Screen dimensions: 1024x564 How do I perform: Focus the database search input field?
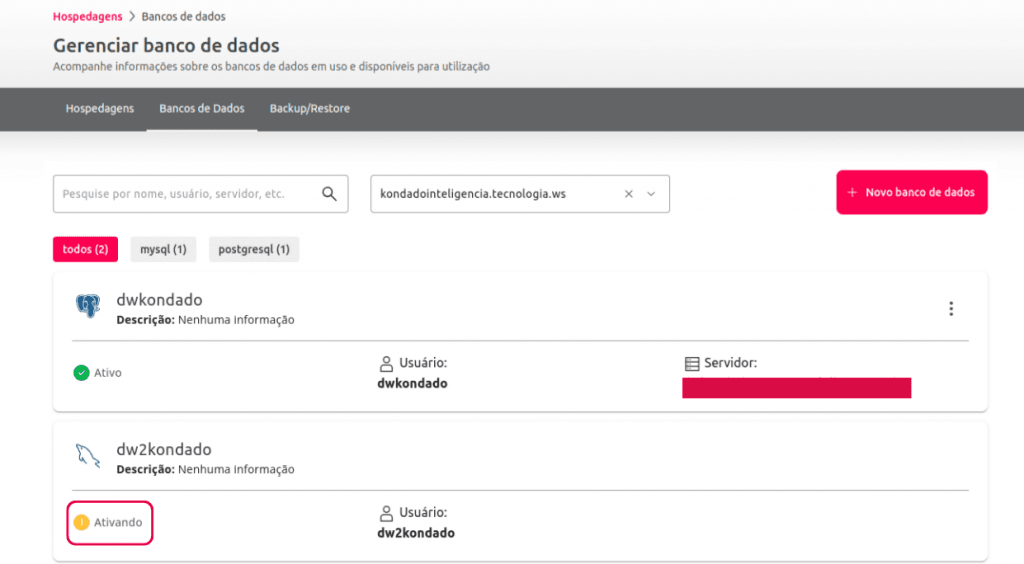[x=185, y=194]
